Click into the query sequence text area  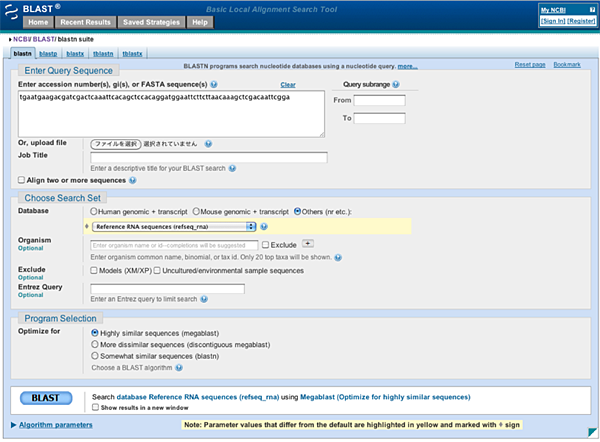(x=171, y=114)
